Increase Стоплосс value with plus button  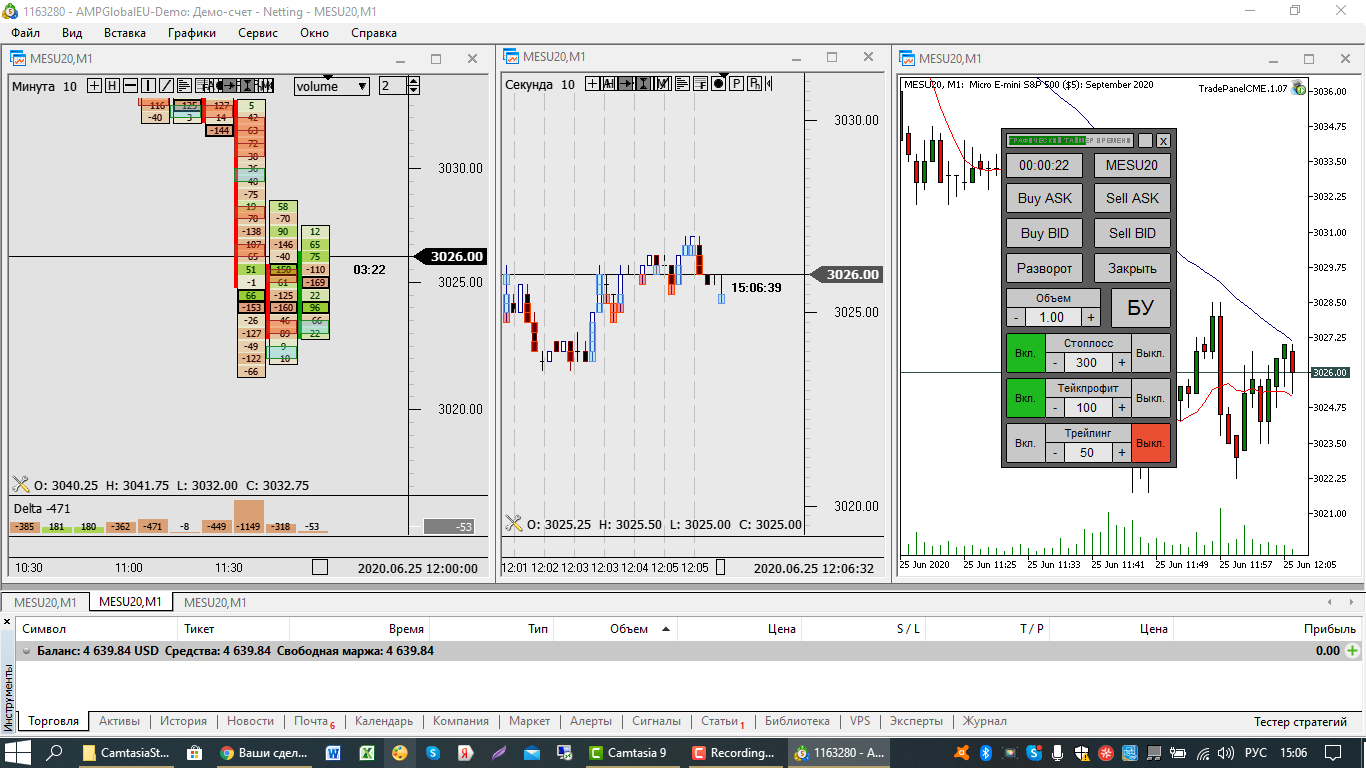(1122, 362)
